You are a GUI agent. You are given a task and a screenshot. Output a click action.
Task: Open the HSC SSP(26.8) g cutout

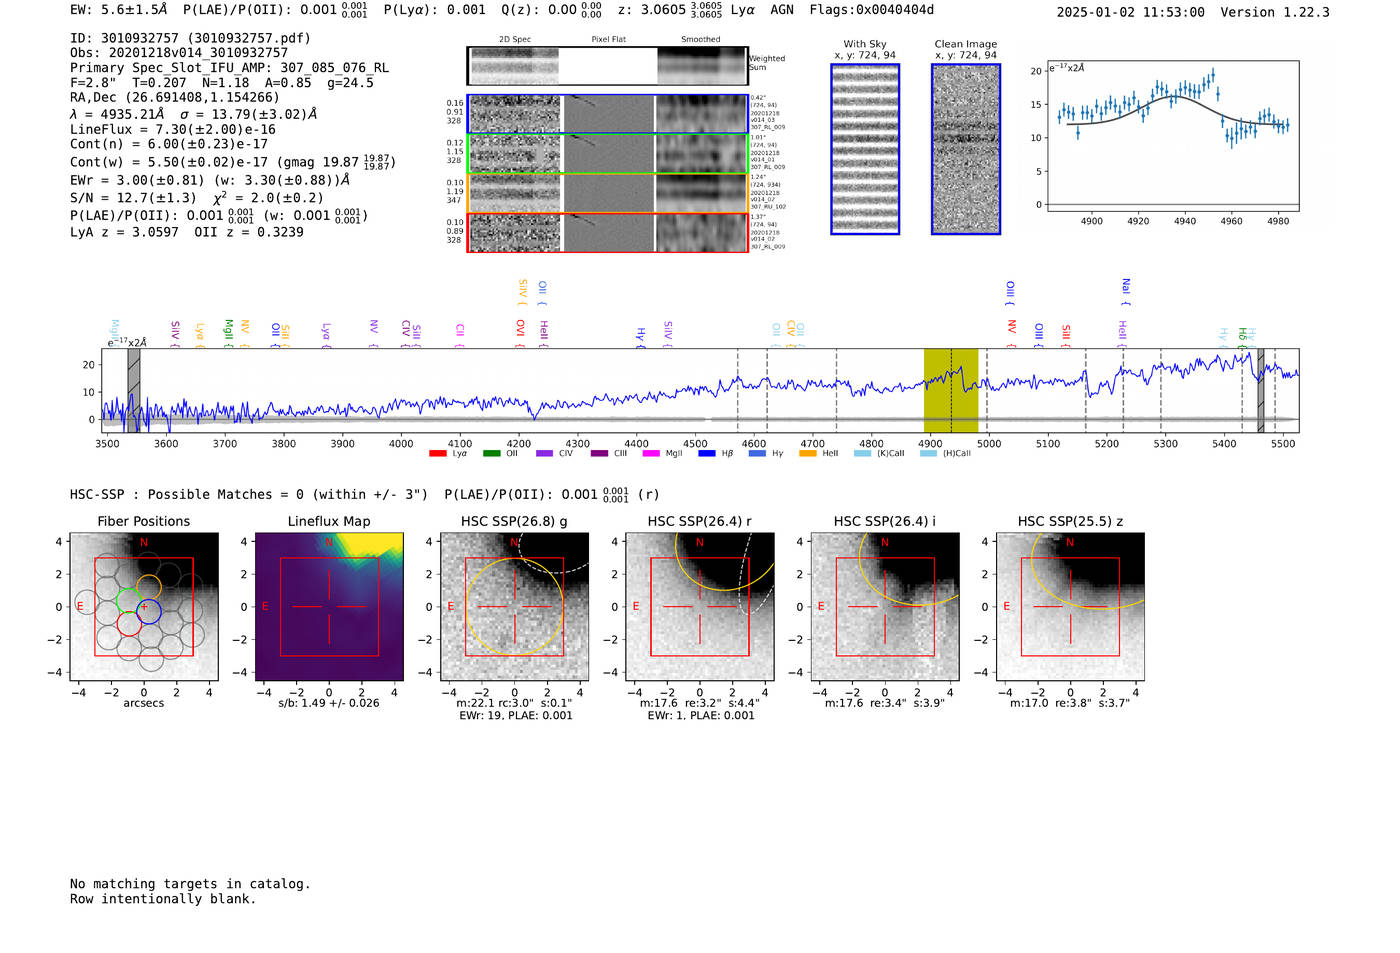point(515,607)
